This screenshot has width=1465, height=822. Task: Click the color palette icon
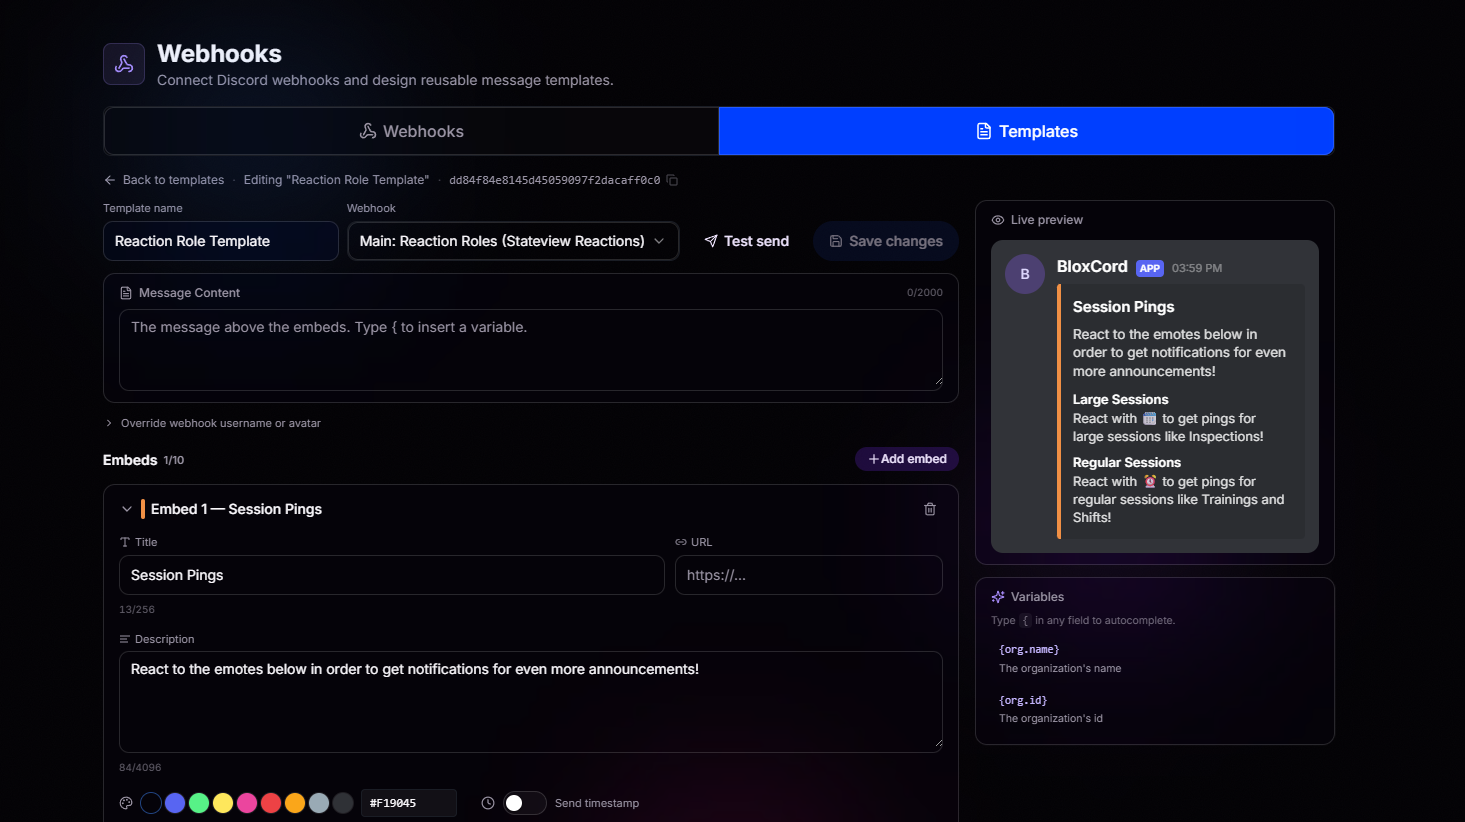pos(126,803)
